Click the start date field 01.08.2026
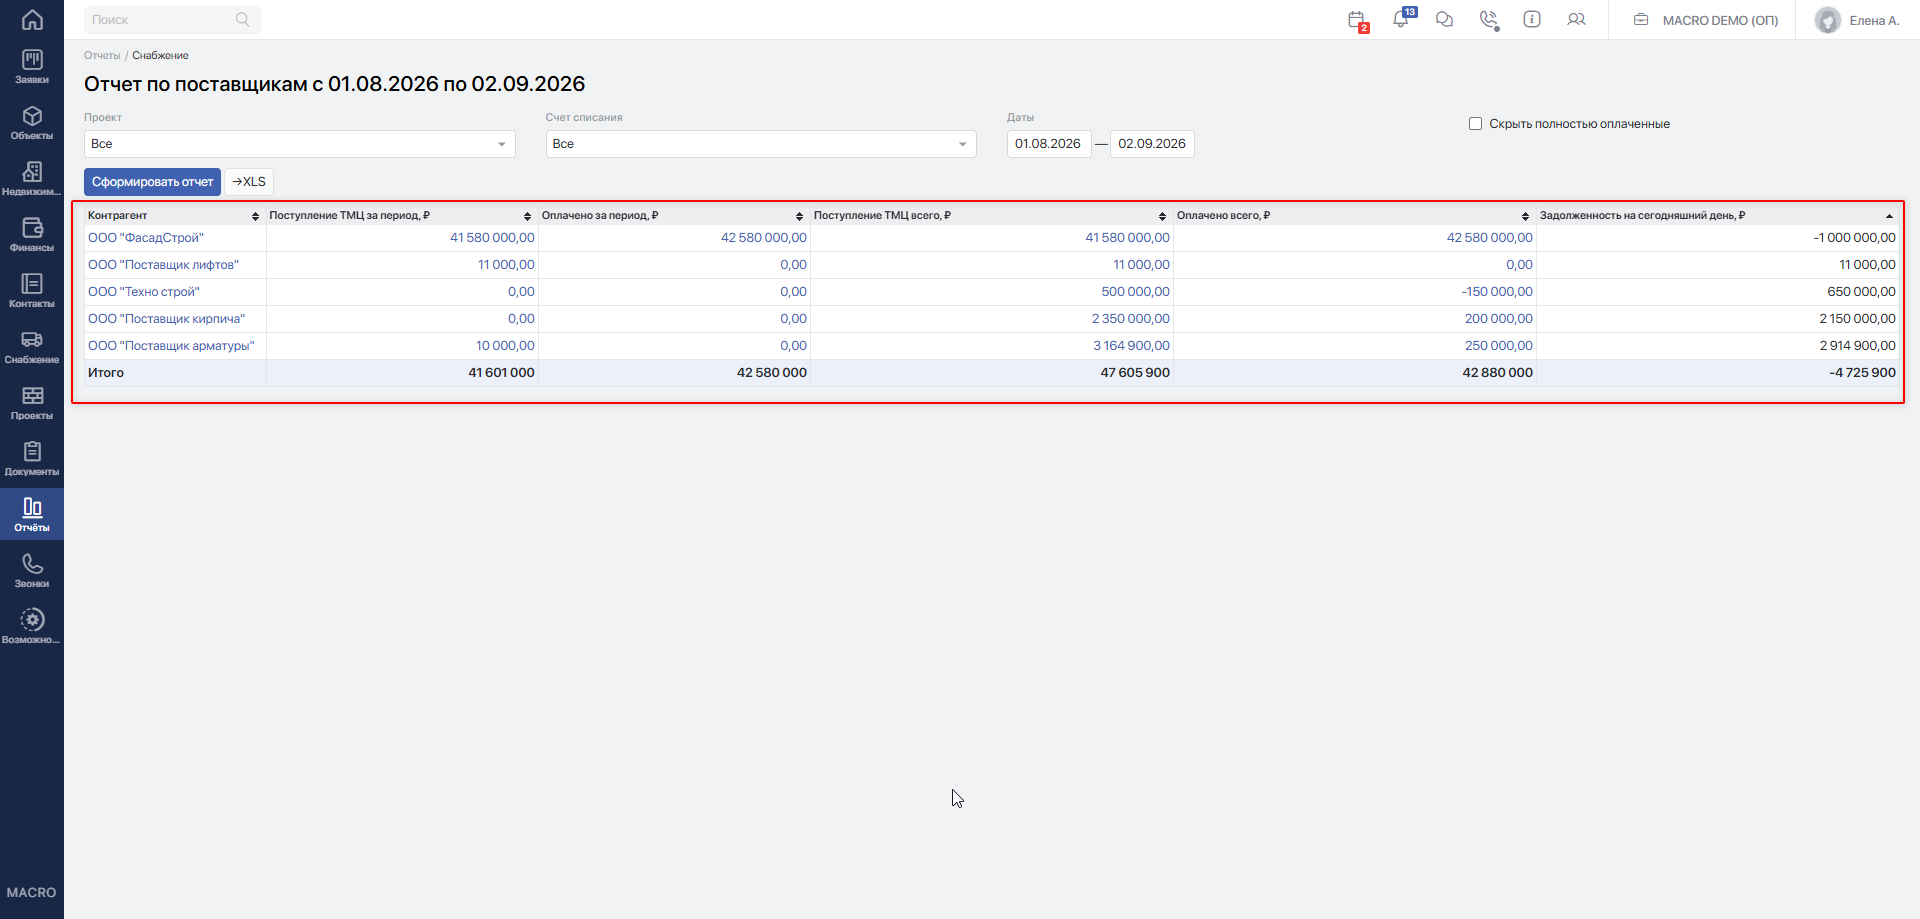This screenshot has height=919, width=1920. tap(1048, 144)
